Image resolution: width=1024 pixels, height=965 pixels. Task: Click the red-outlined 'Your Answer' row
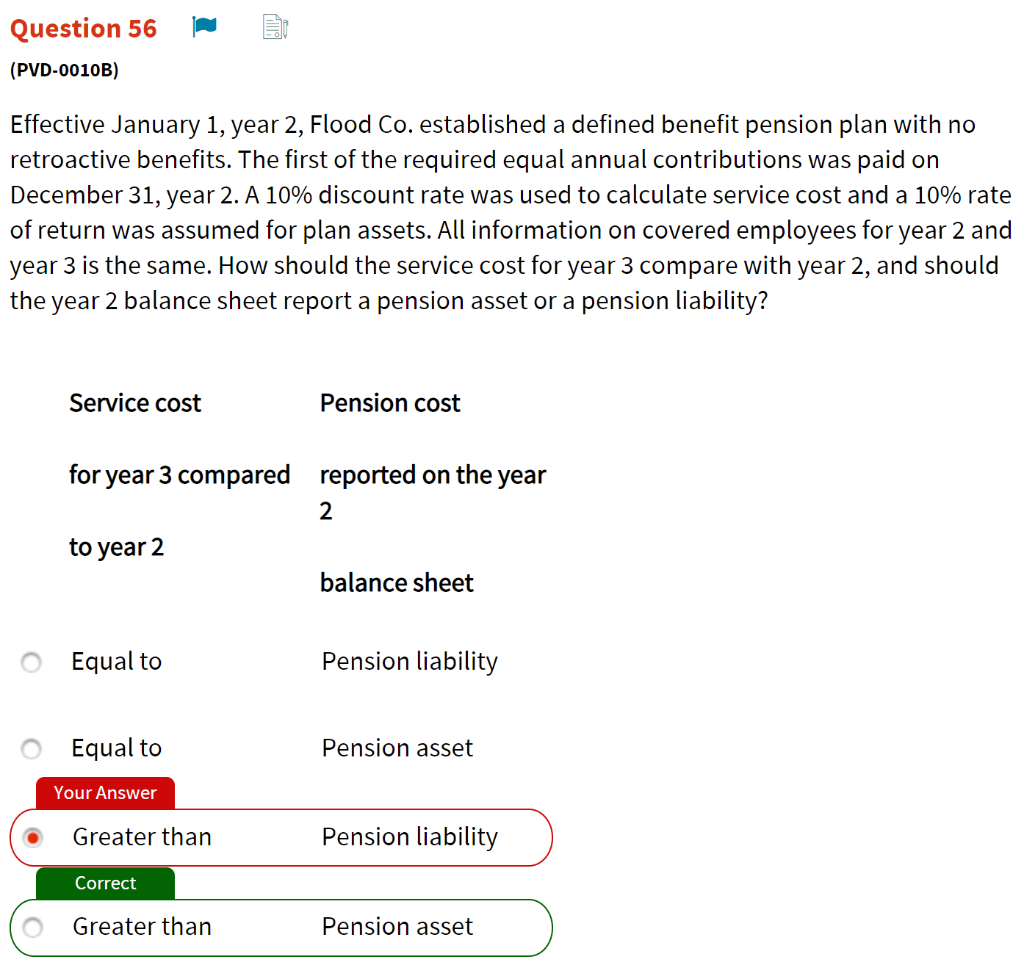click(280, 837)
